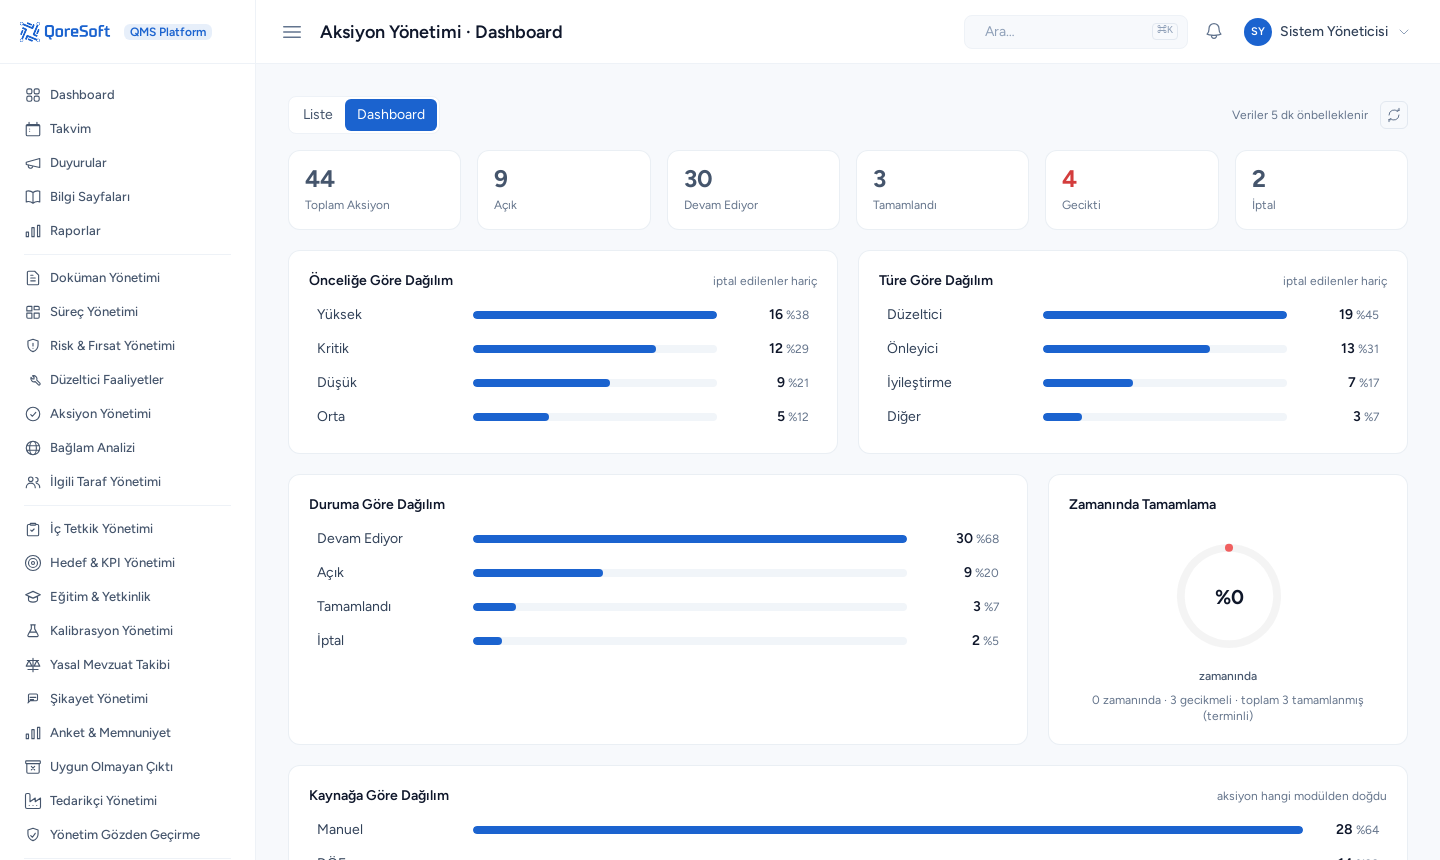Click the İlgili Taraf Yönetimi people icon
Viewport: 1440px width, 860px height.
(x=33, y=482)
